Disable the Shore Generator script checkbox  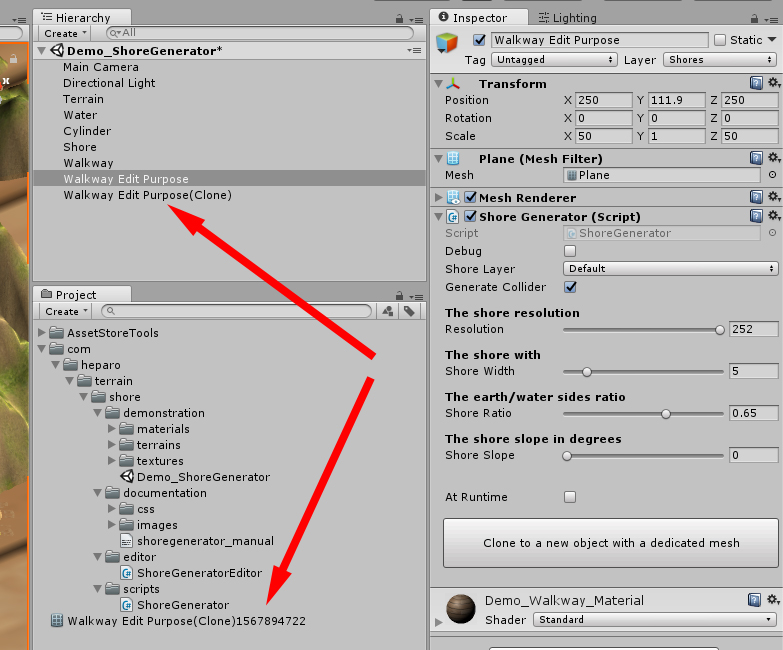pyautogui.click(x=470, y=216)
